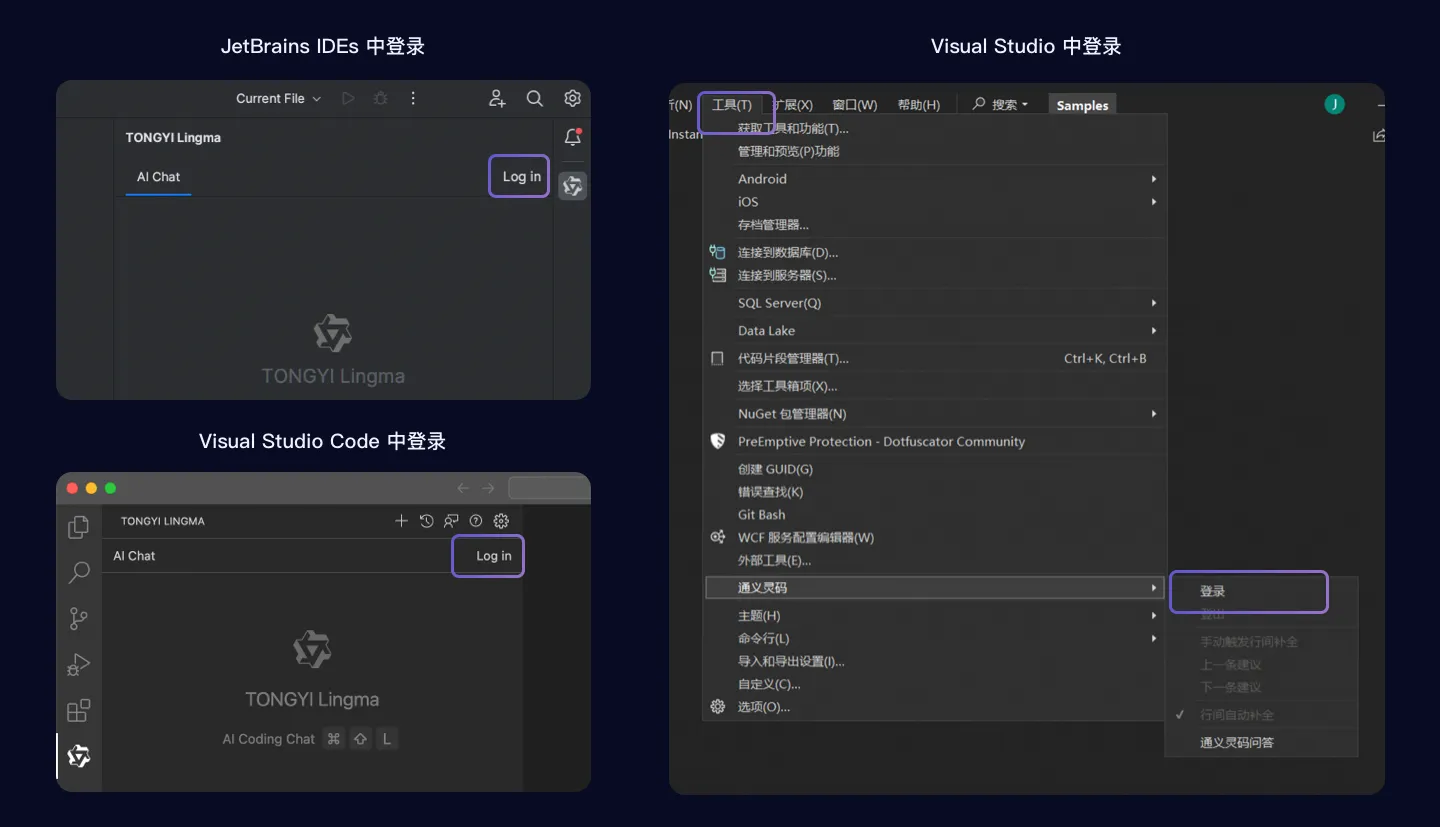Click the Samples solution label in Visual Studio

[x=1082, y=105]
